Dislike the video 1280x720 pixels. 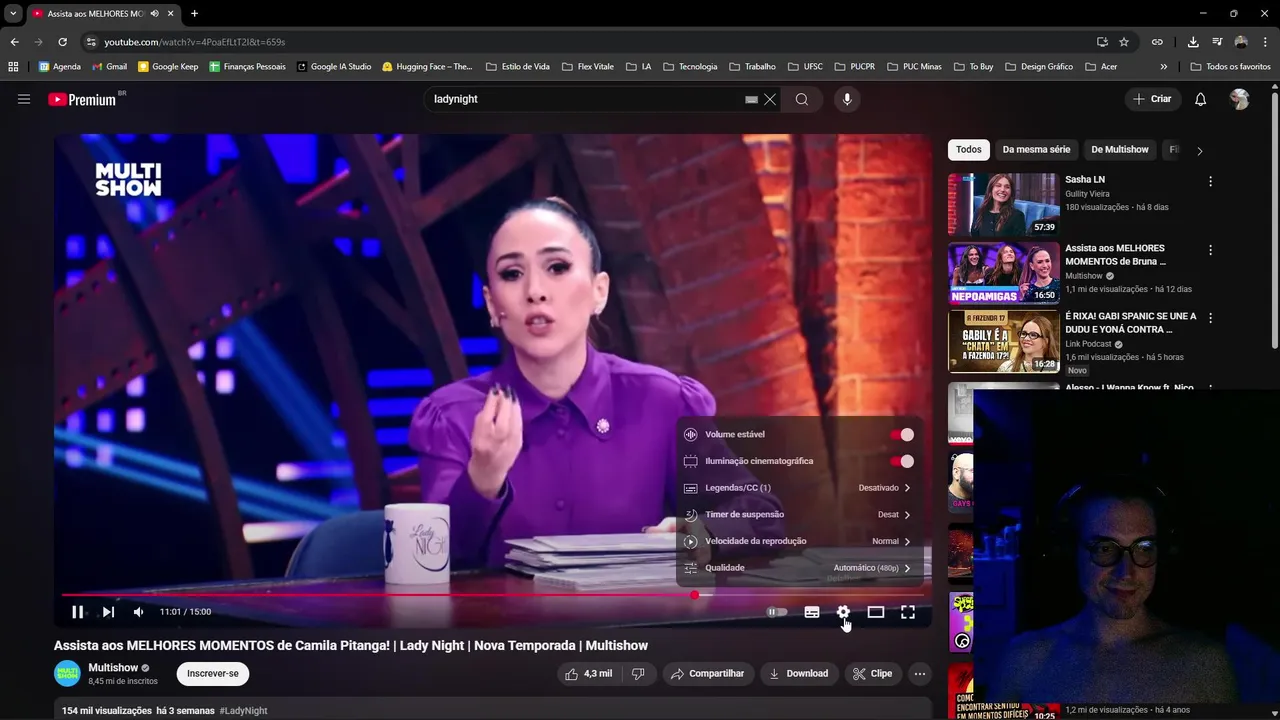(638, 674)
